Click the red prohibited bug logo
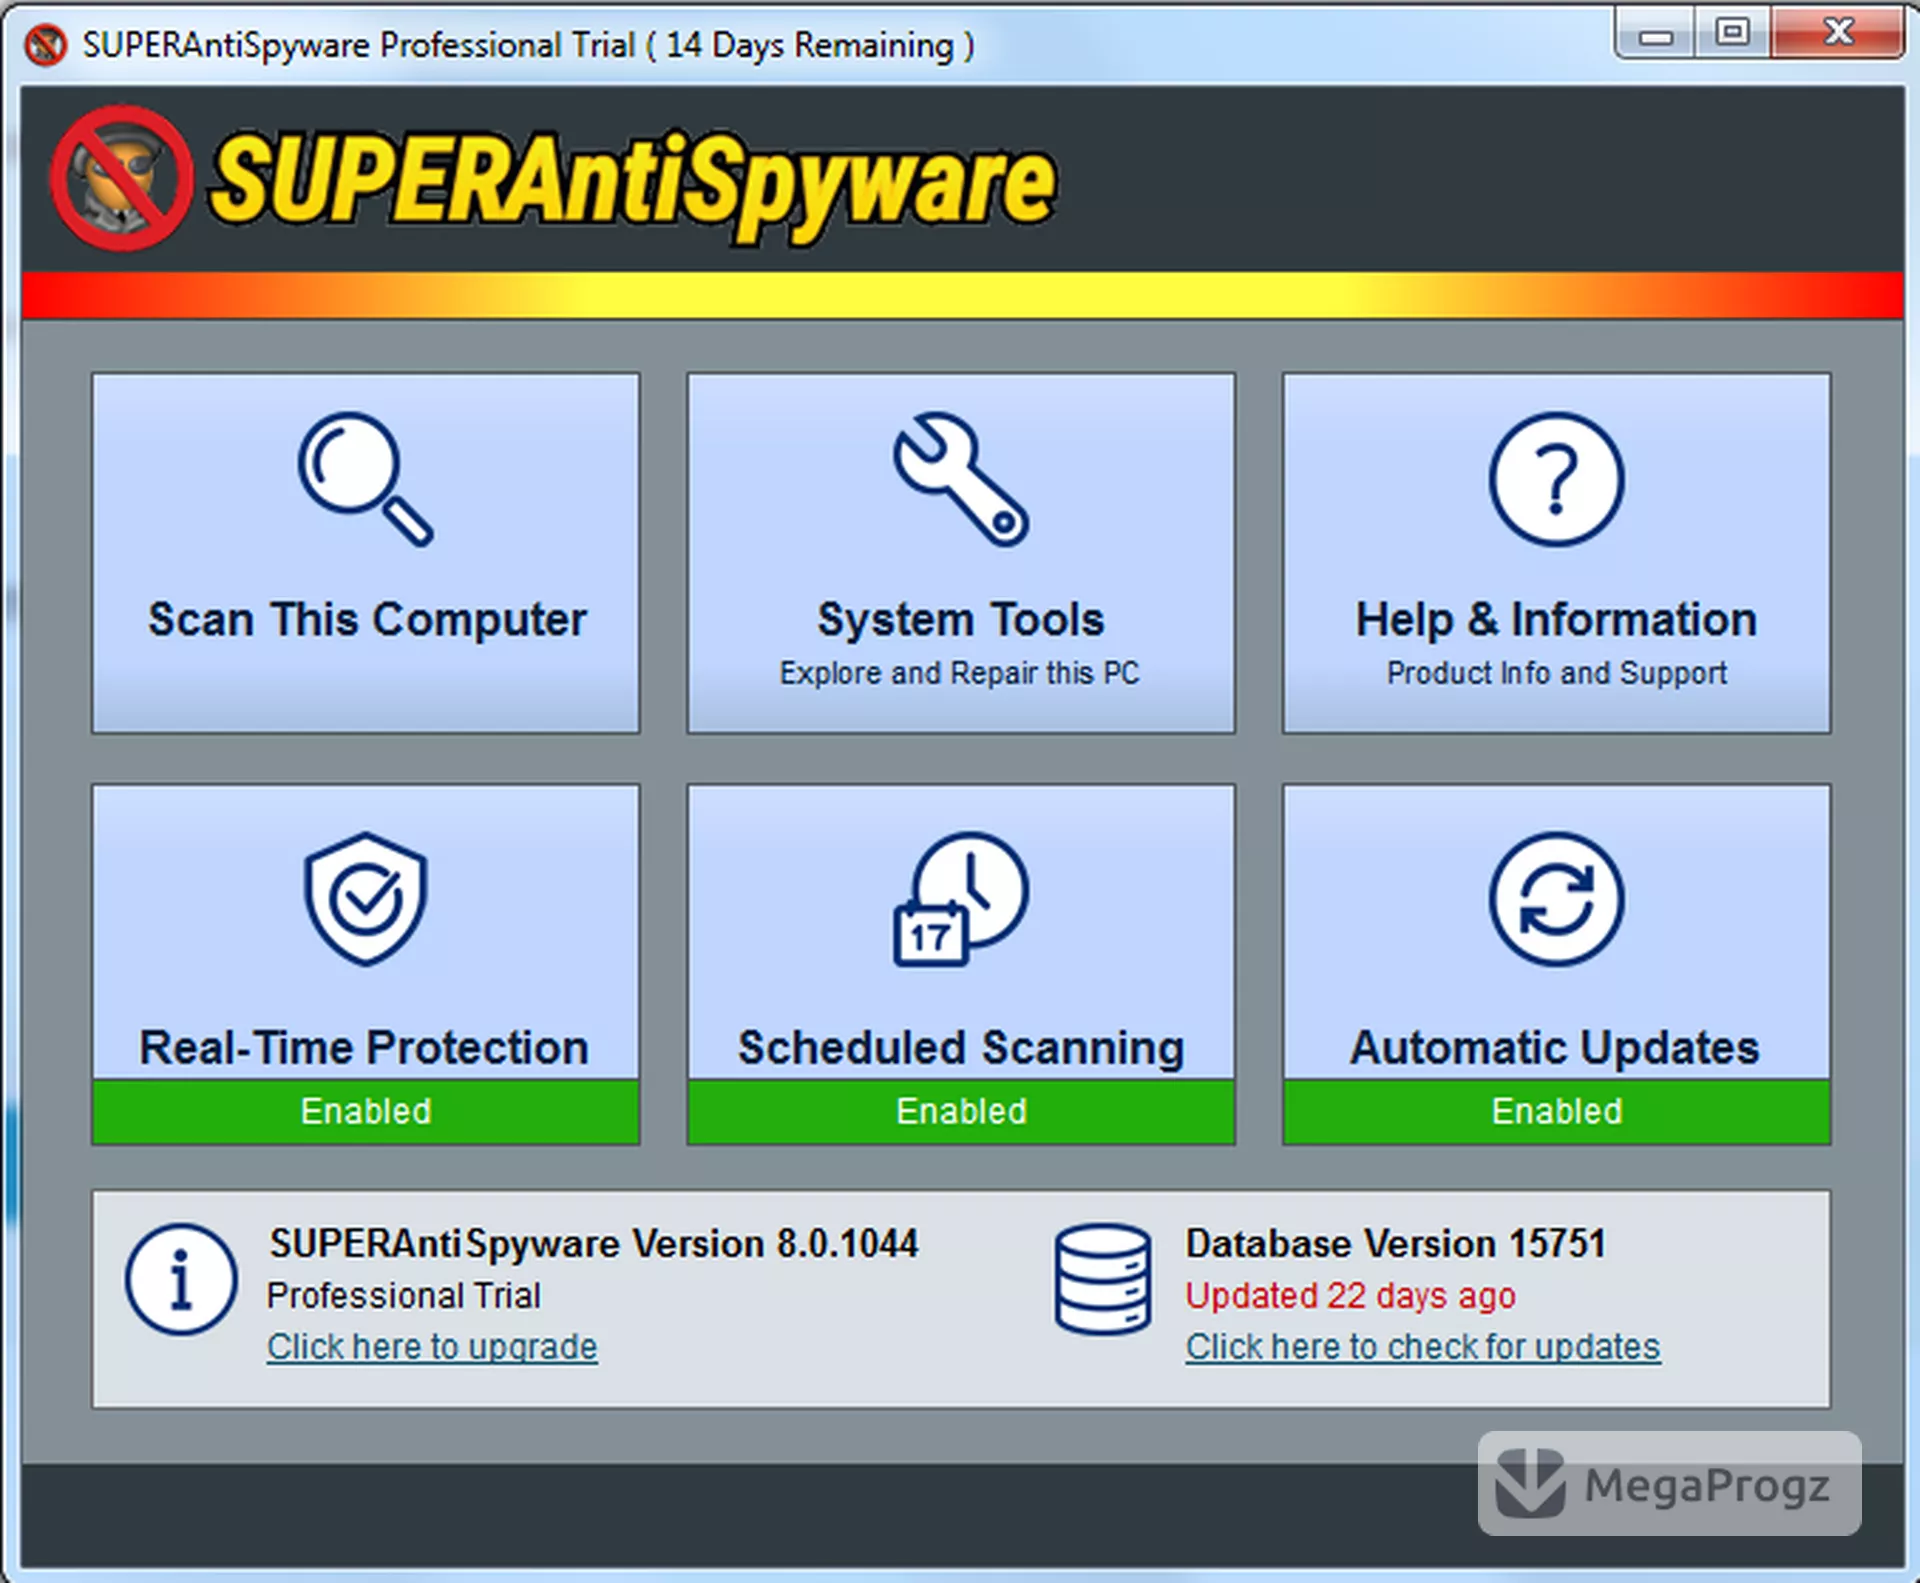The image size is (1920, 1583). pos(122,178)
